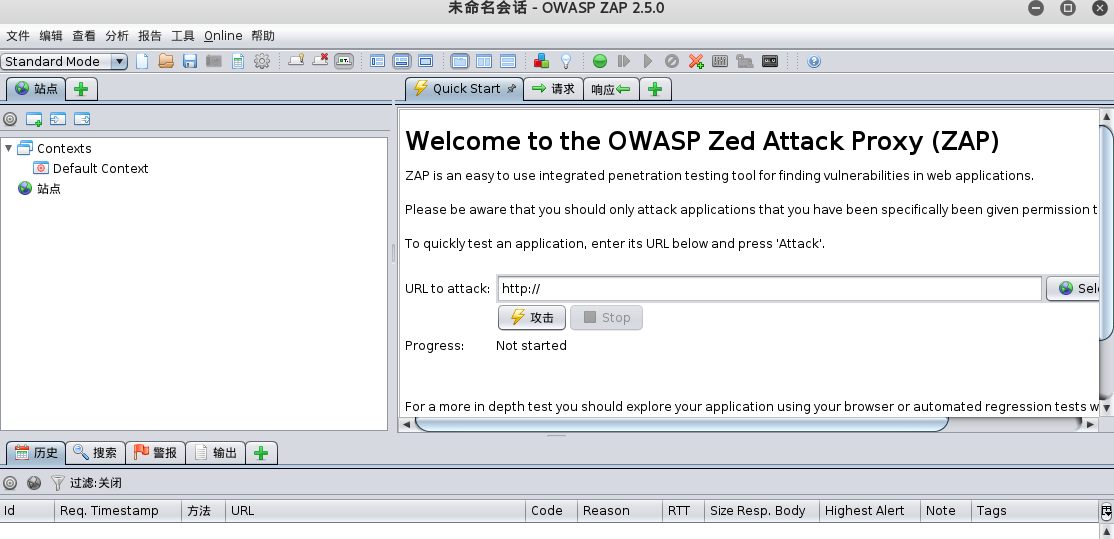Click the New Context icon
1114x539 pixels.
pyautogui.click(x=34, y=119)
